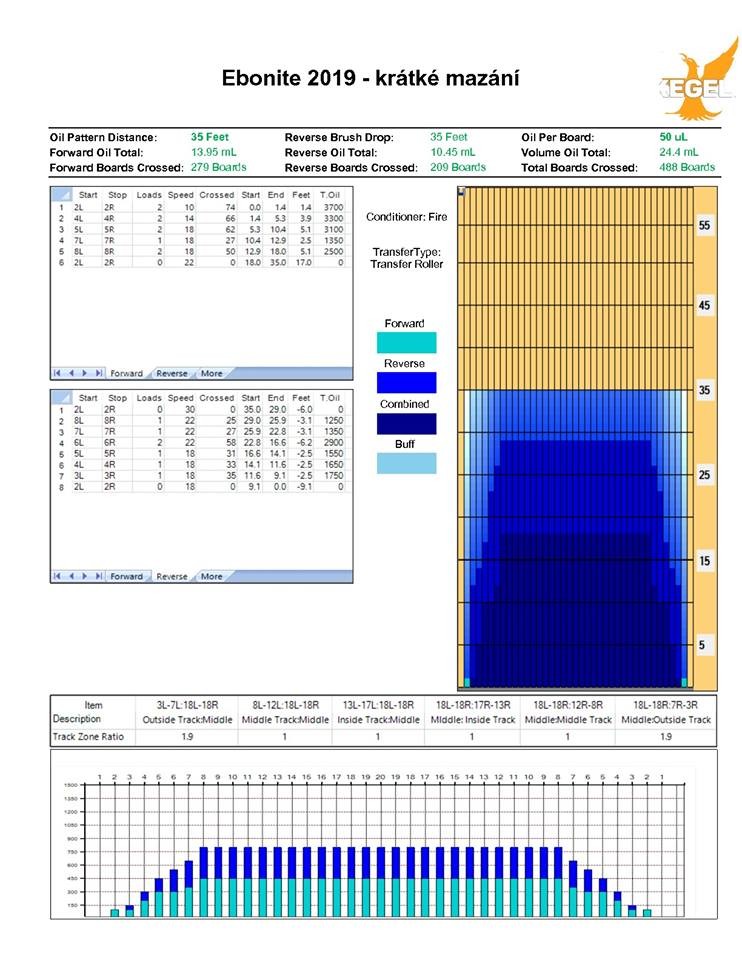The width and height of the screenshot is (742, 960).
Task: Click last-sheet arrow in lower table navigator
Action: (x=98, y=577)
